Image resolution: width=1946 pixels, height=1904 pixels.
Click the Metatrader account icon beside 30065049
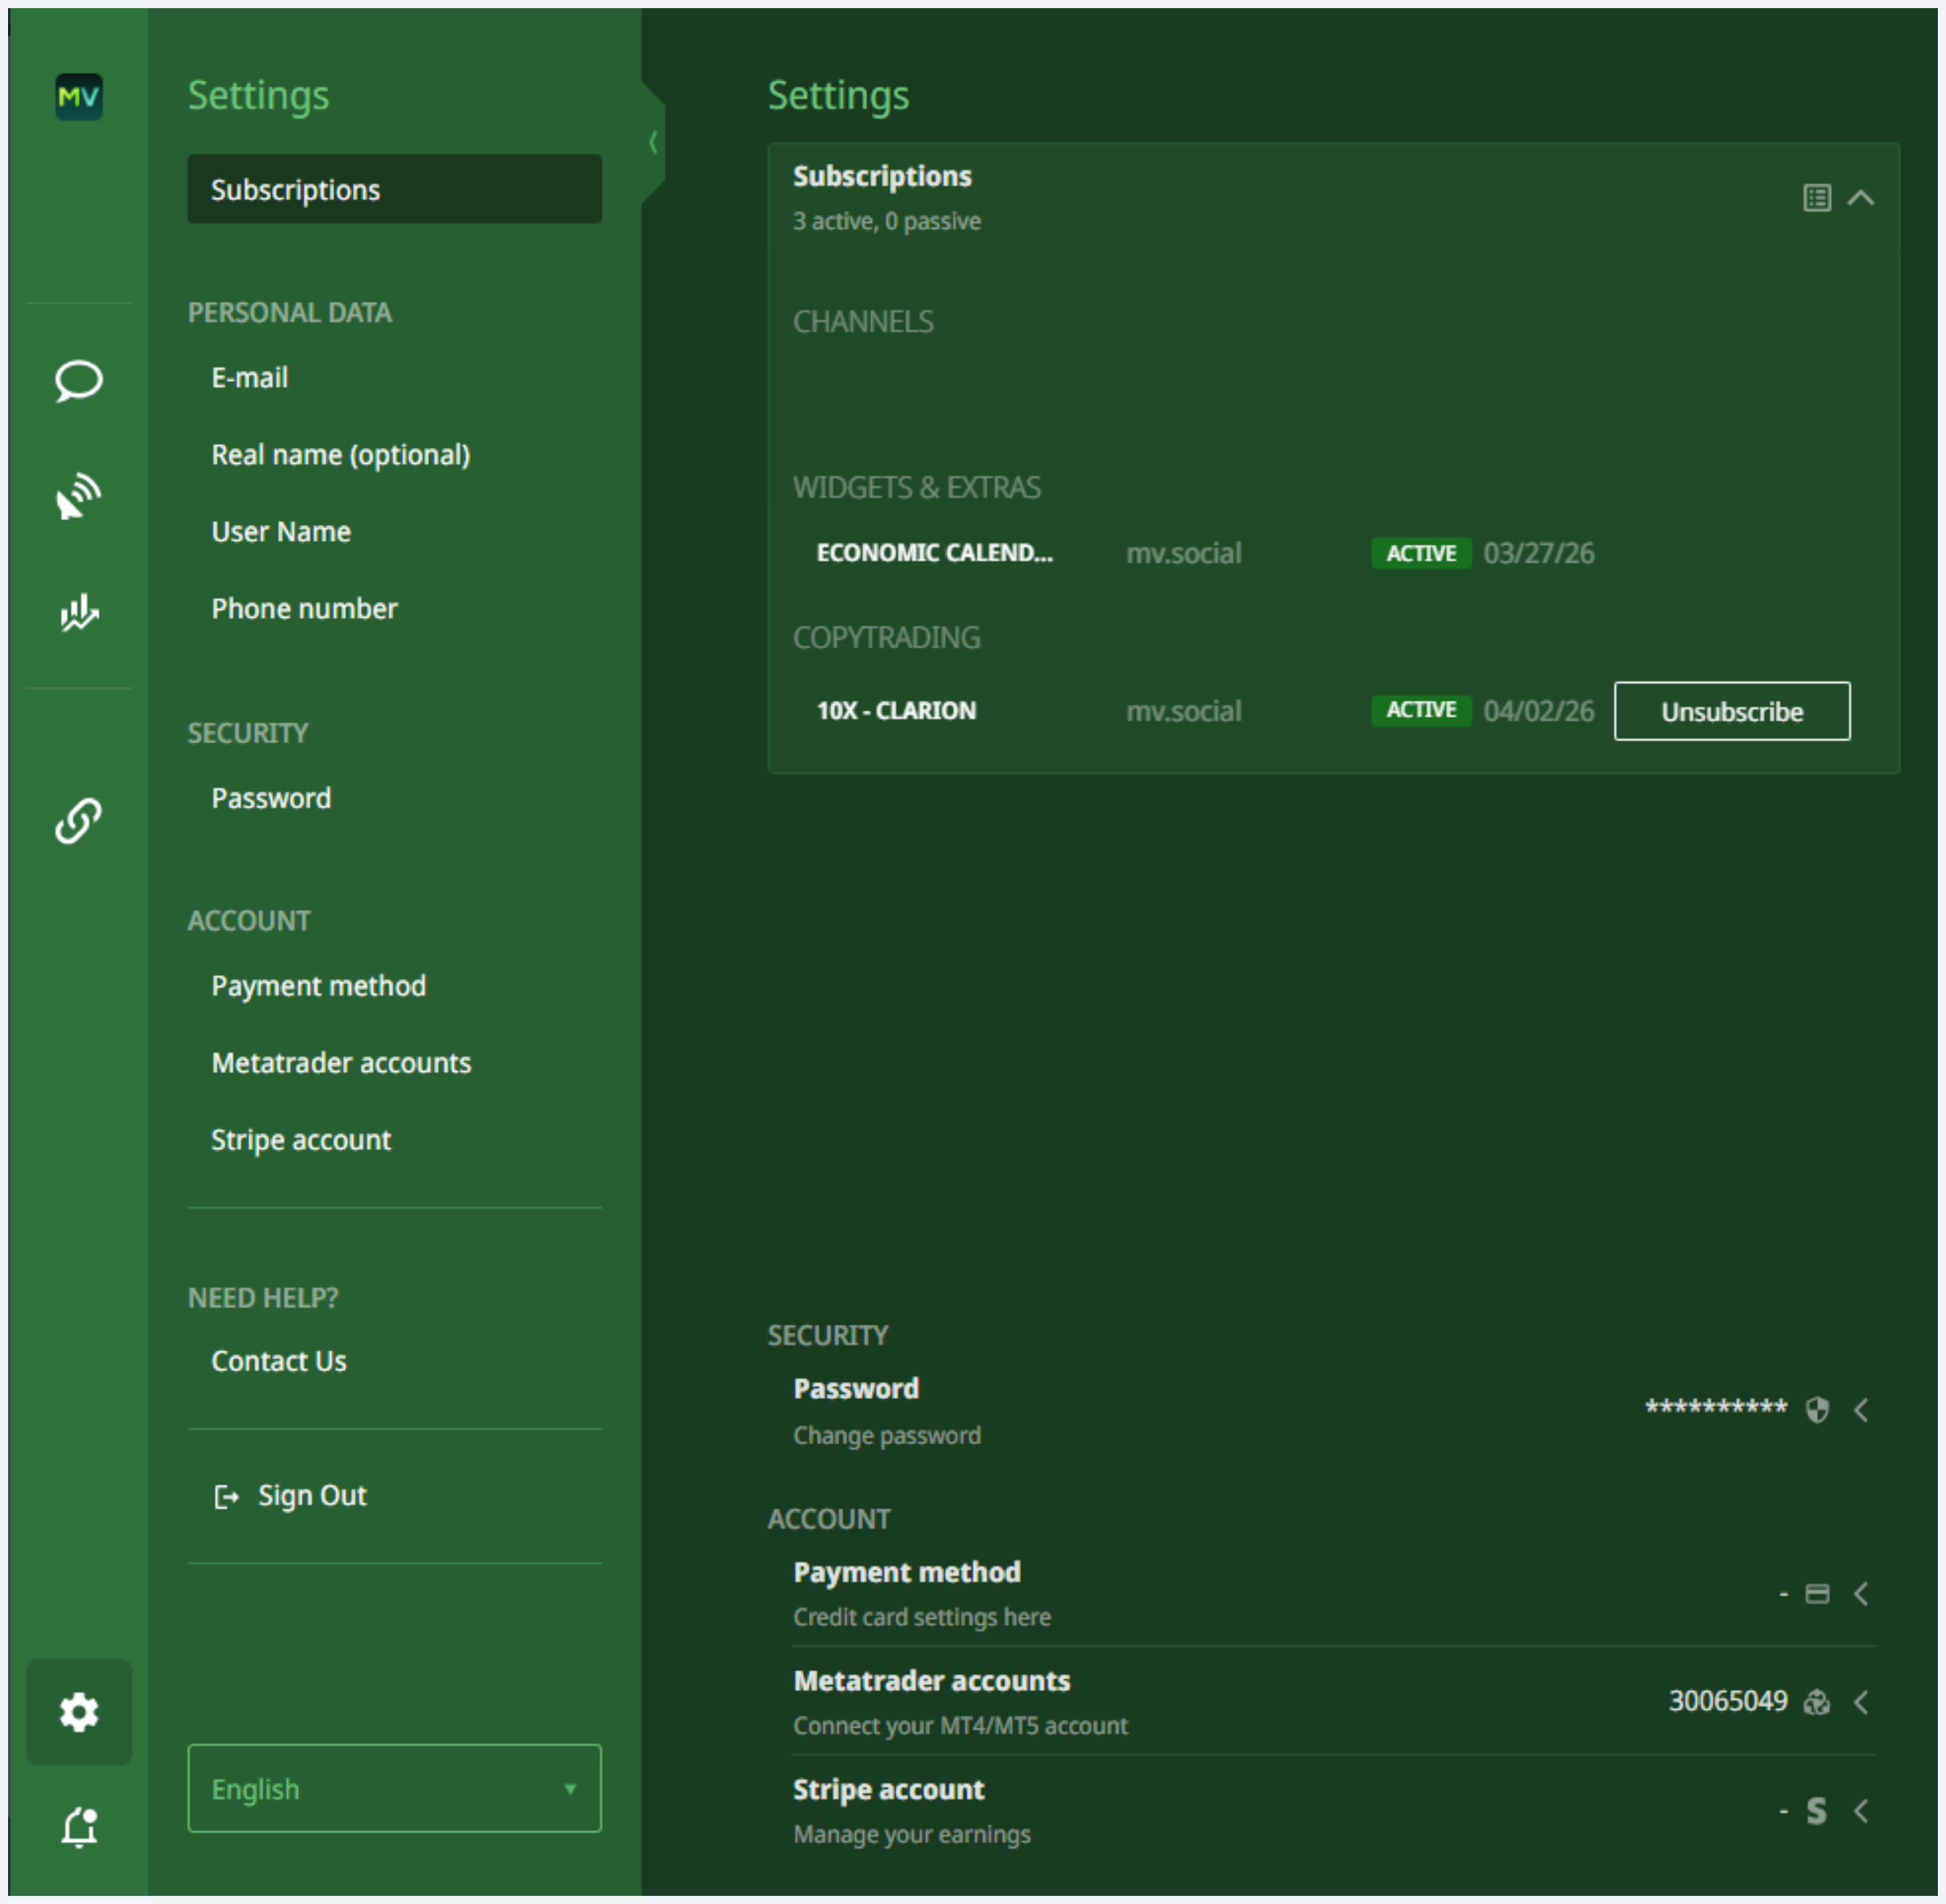coord(1817,1702)
